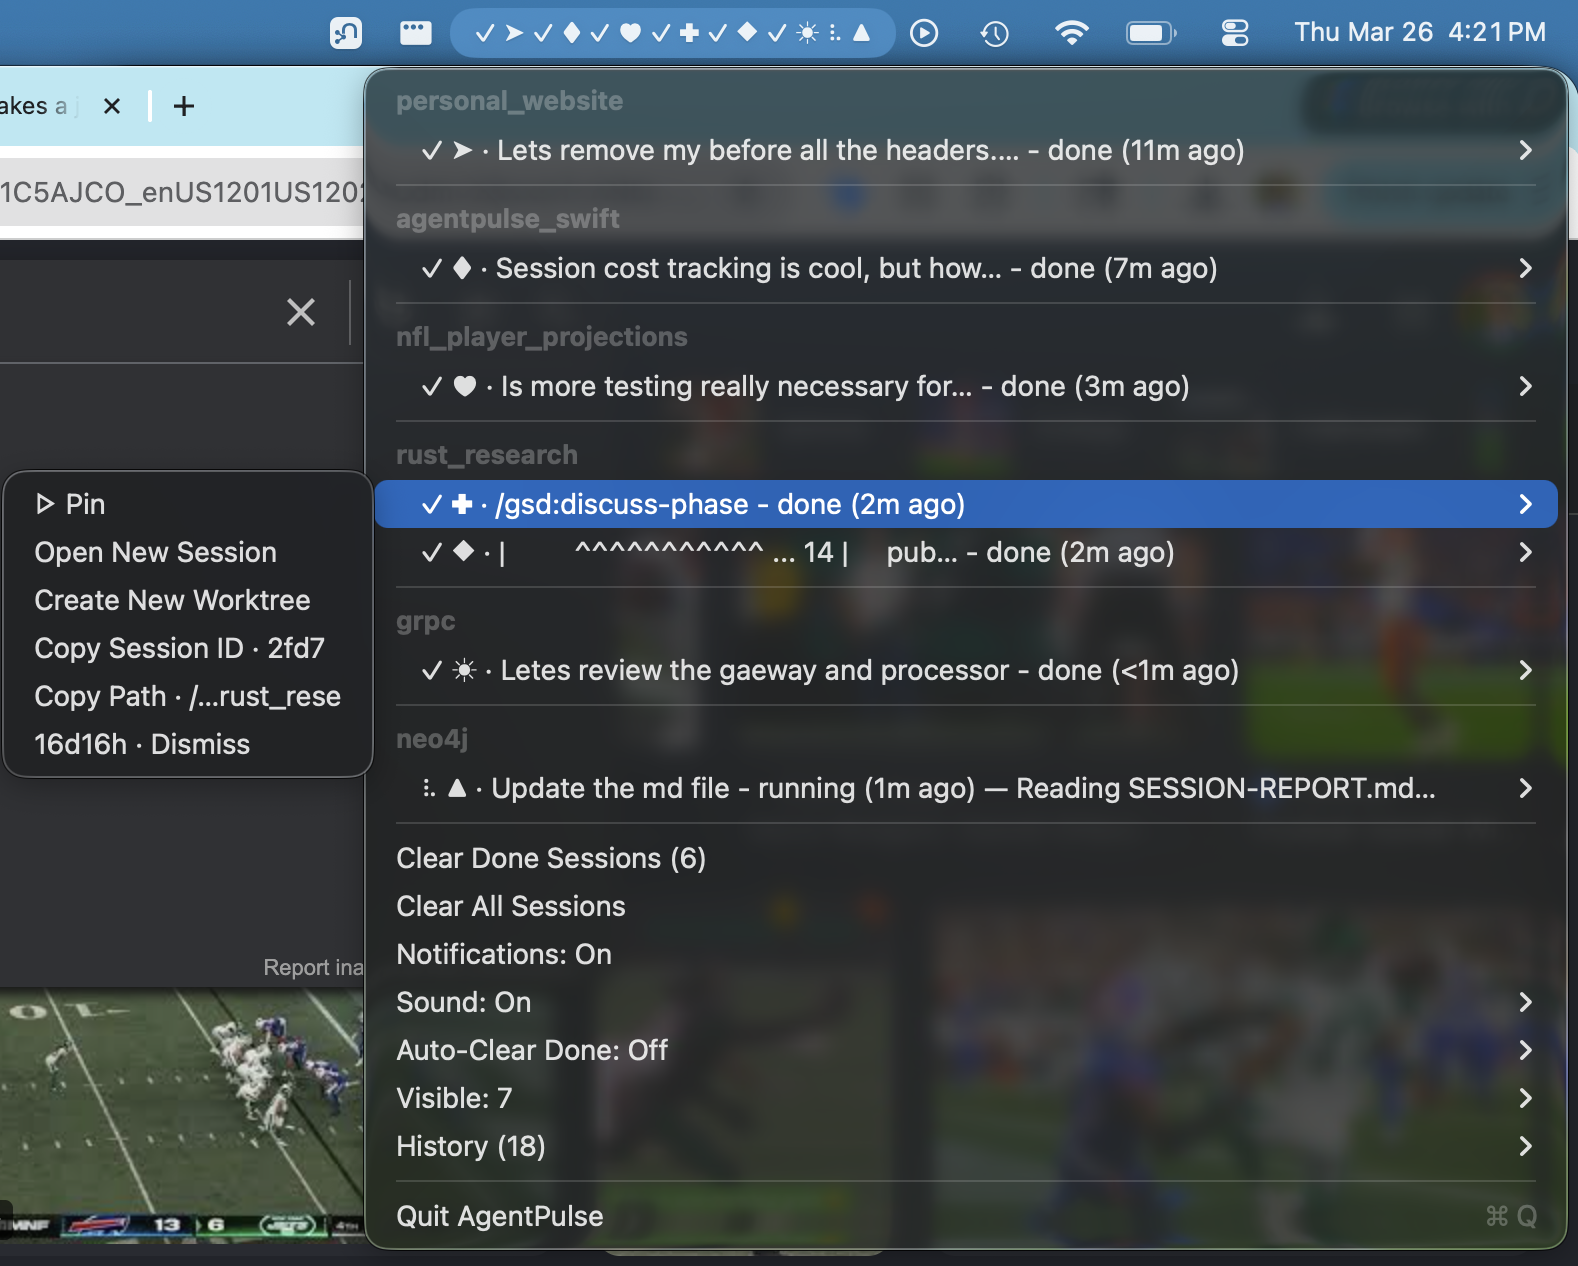
Task: Select the /gsd:discuss-phase session entry
Action: point(730,504)
